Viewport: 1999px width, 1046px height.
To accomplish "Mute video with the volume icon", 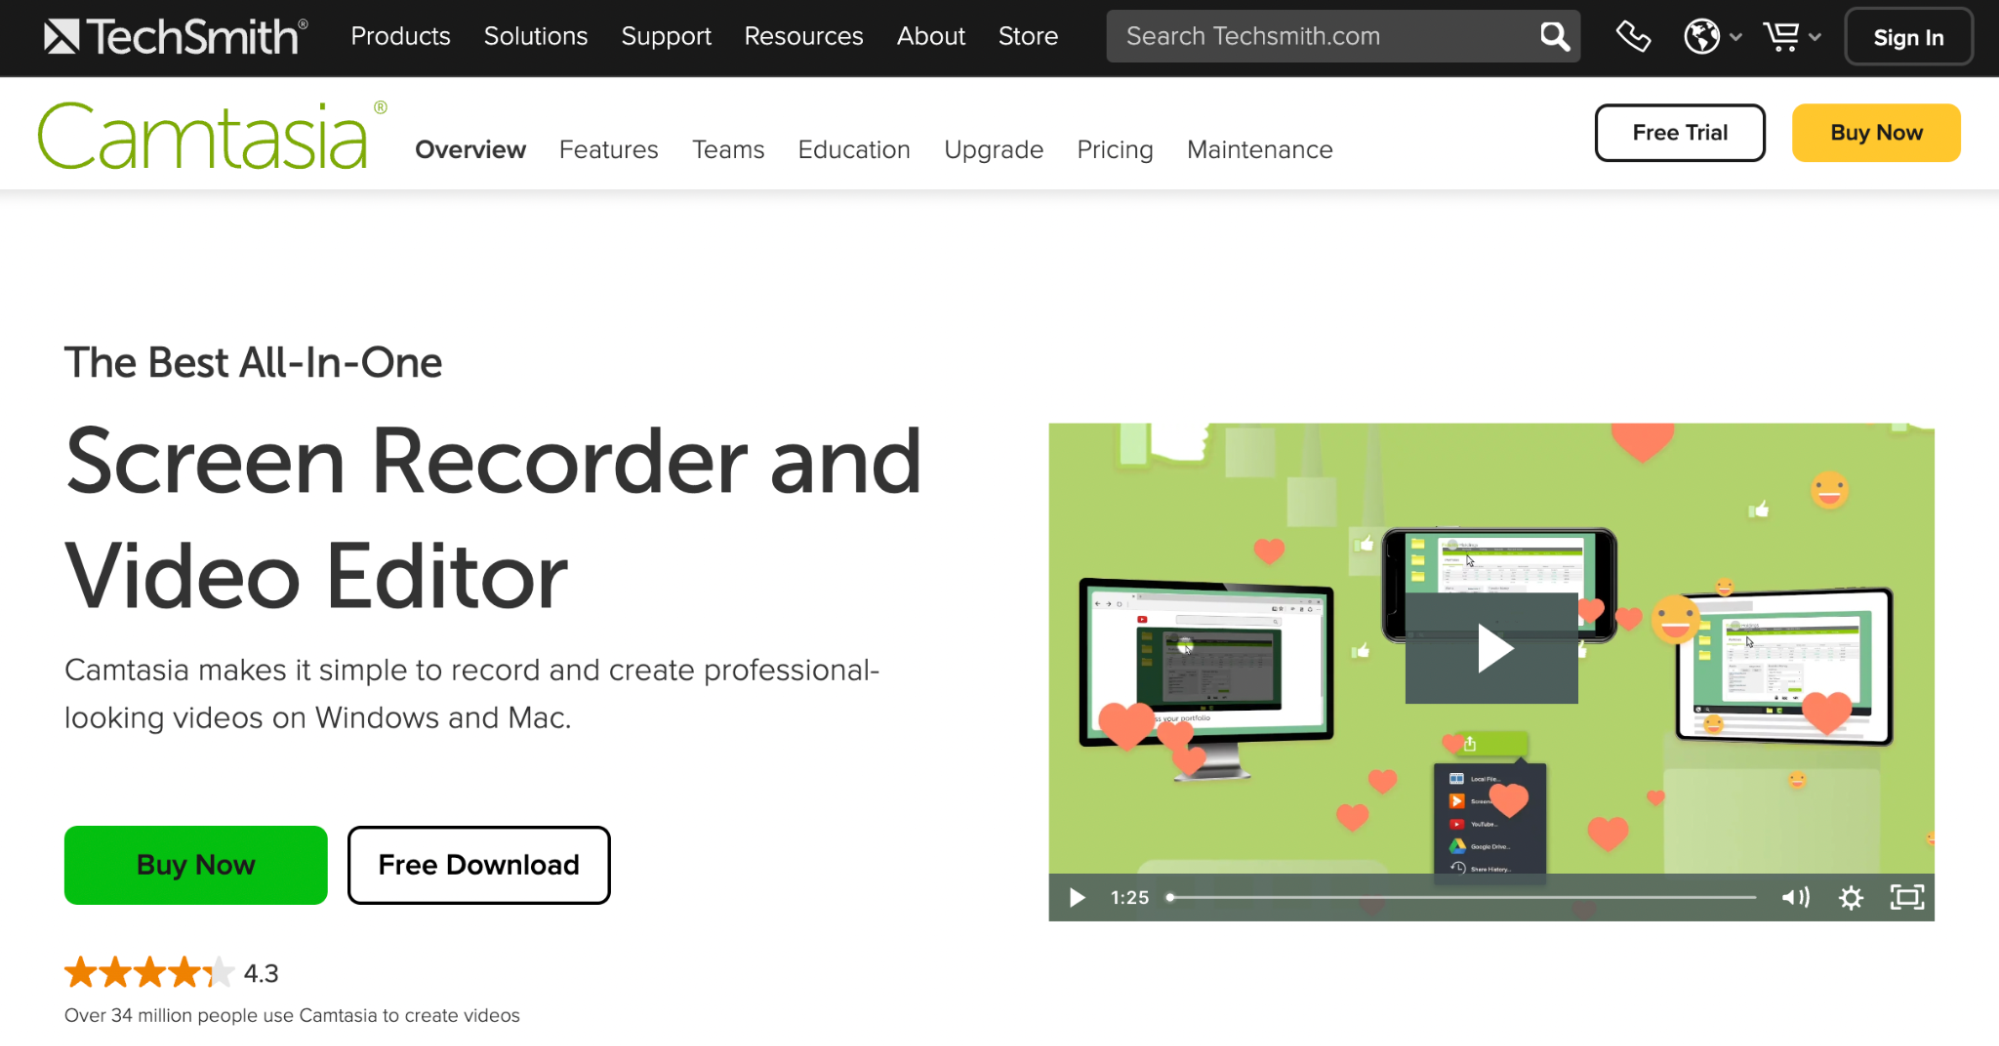I will click(1795, 897).
